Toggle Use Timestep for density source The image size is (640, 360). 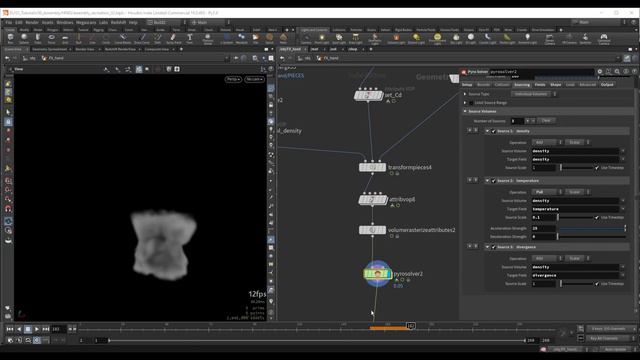[597, 168]
